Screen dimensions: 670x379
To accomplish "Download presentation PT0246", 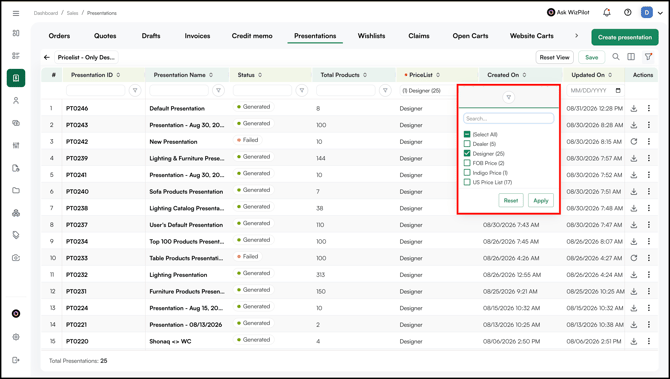I will tap(634, 109).
